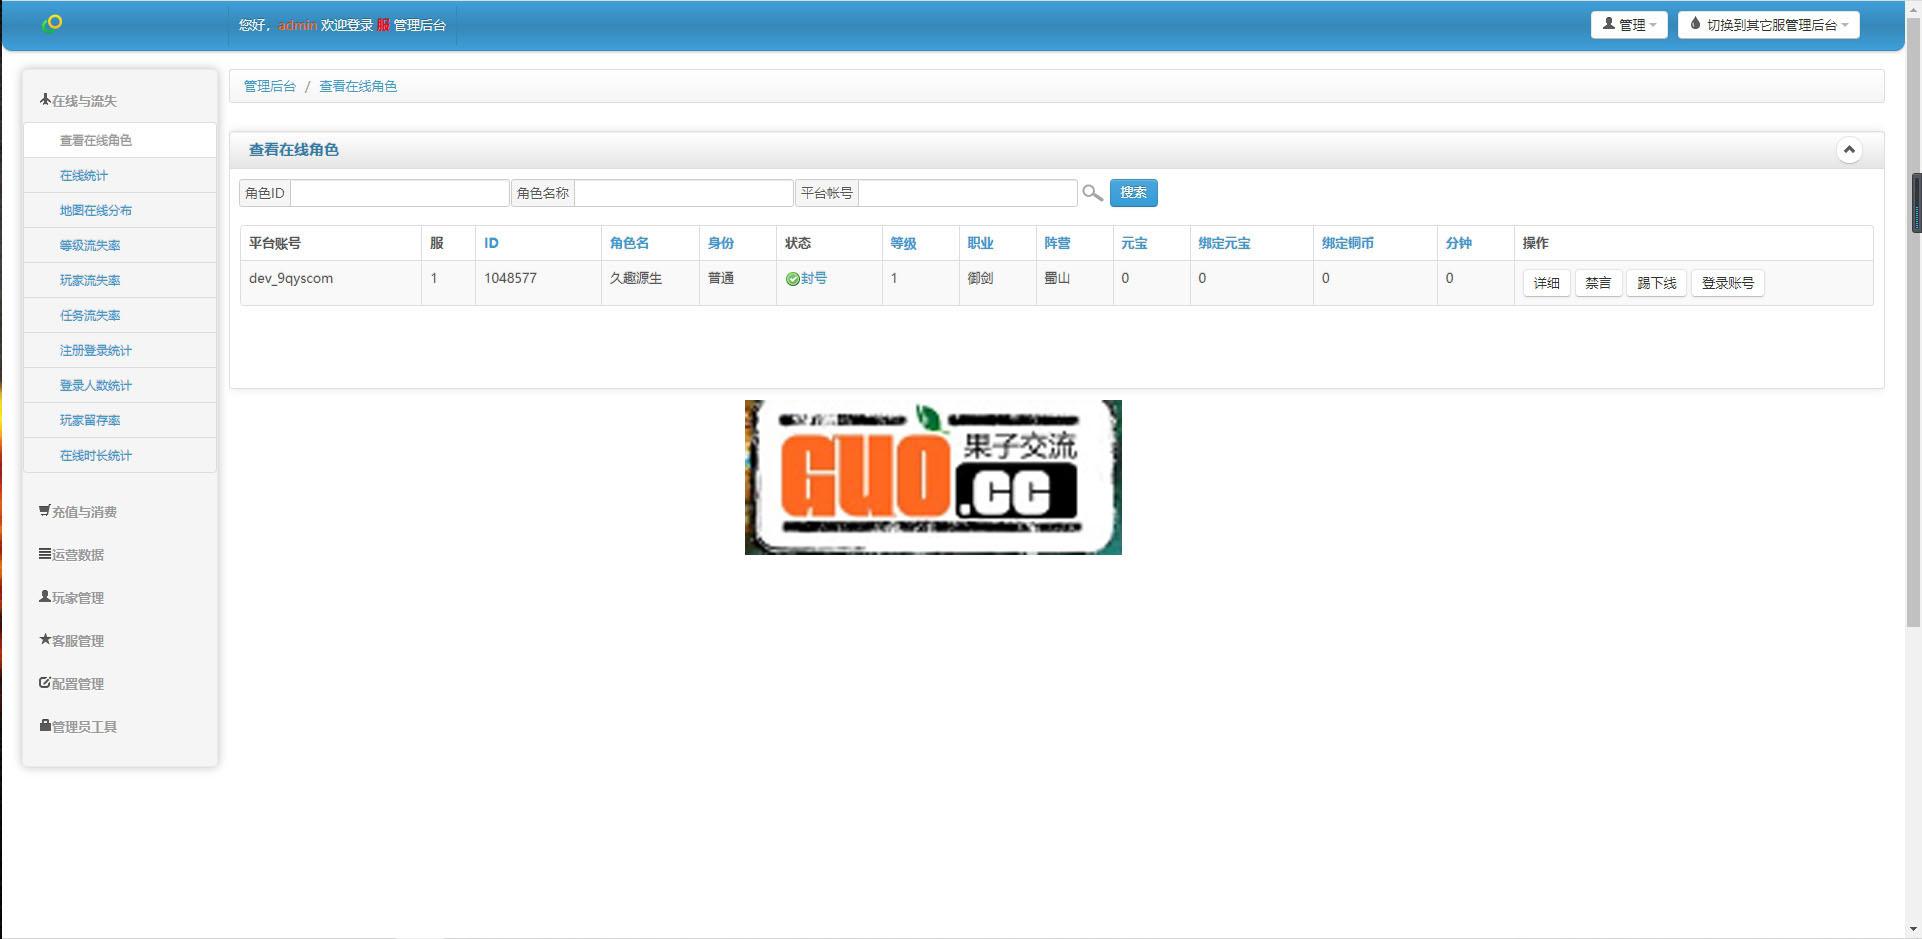Image resolution: width=1922 pixels, height=939 pixels.
Task: Open the 切换到其它服管理后台 dropdown
Action: coord(1768,25)
